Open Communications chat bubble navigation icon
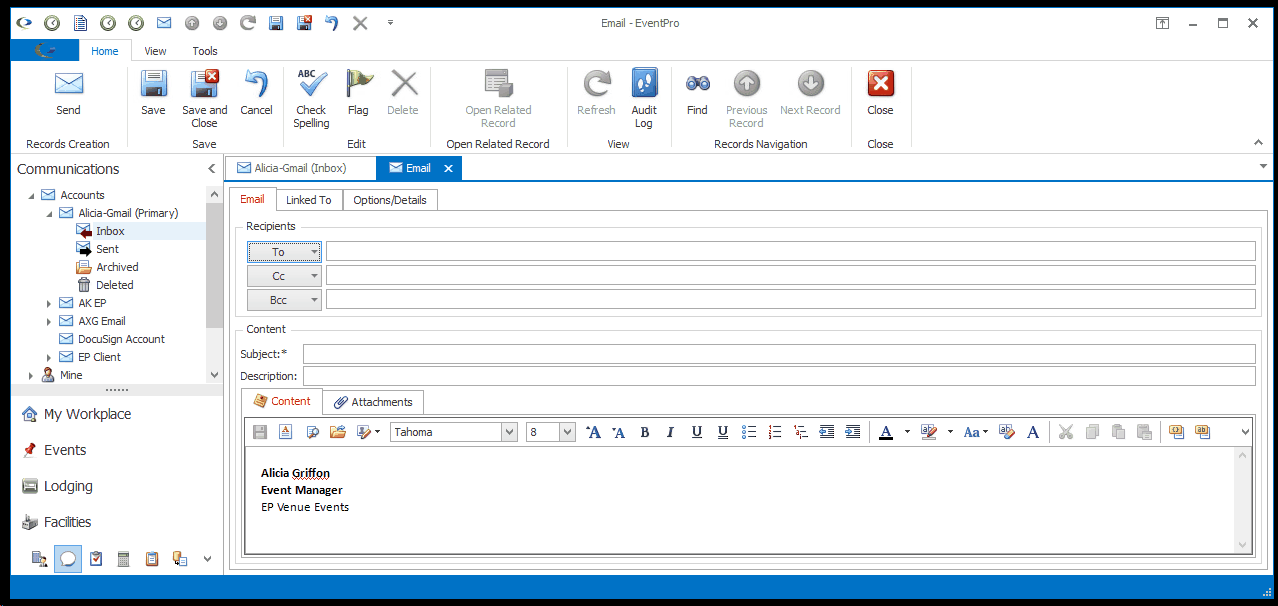 coord(67,559)
